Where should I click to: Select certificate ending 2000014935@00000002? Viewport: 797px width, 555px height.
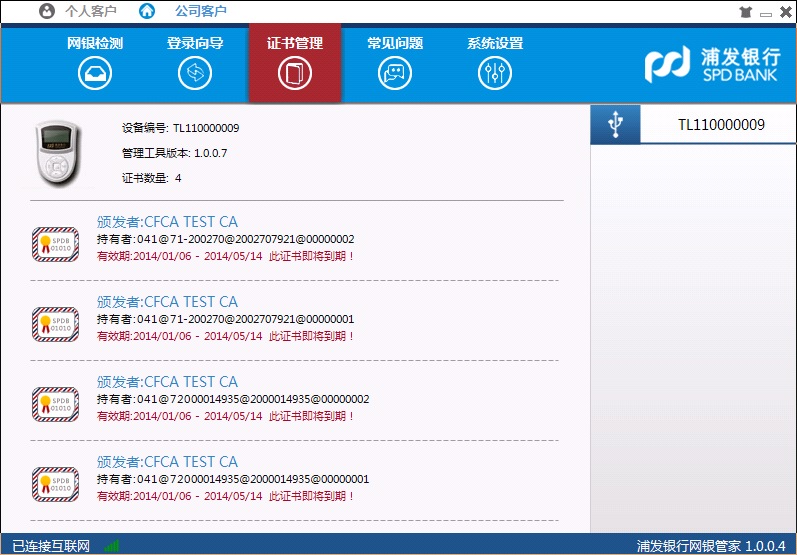[x=232, y=399]
